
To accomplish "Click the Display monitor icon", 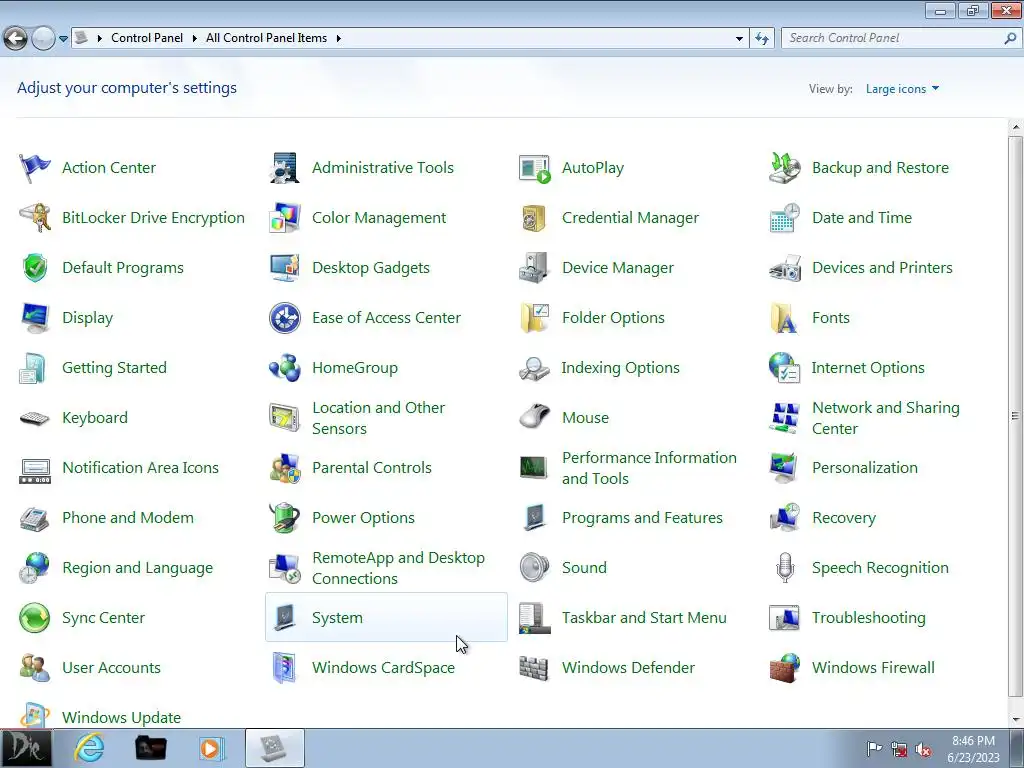I will coord(35,318).
